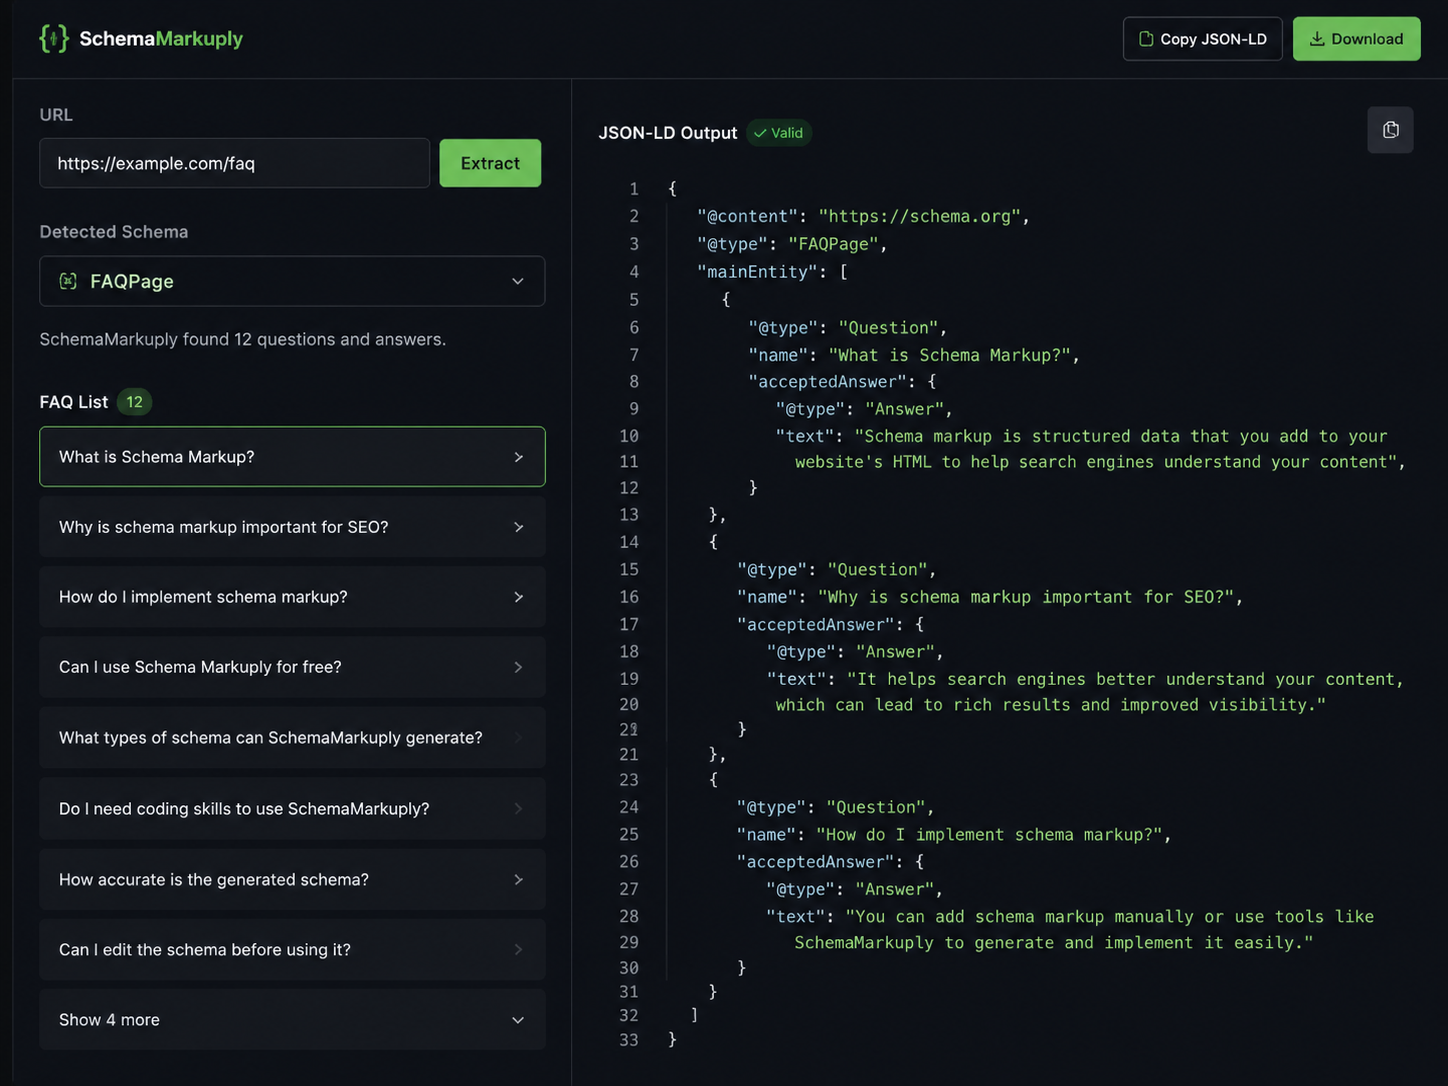Image resolution: width=1448 pixels, height=1086 pixels.
Task: Open 'How do I implement schema markup?' row
Action: coord(292,597)
